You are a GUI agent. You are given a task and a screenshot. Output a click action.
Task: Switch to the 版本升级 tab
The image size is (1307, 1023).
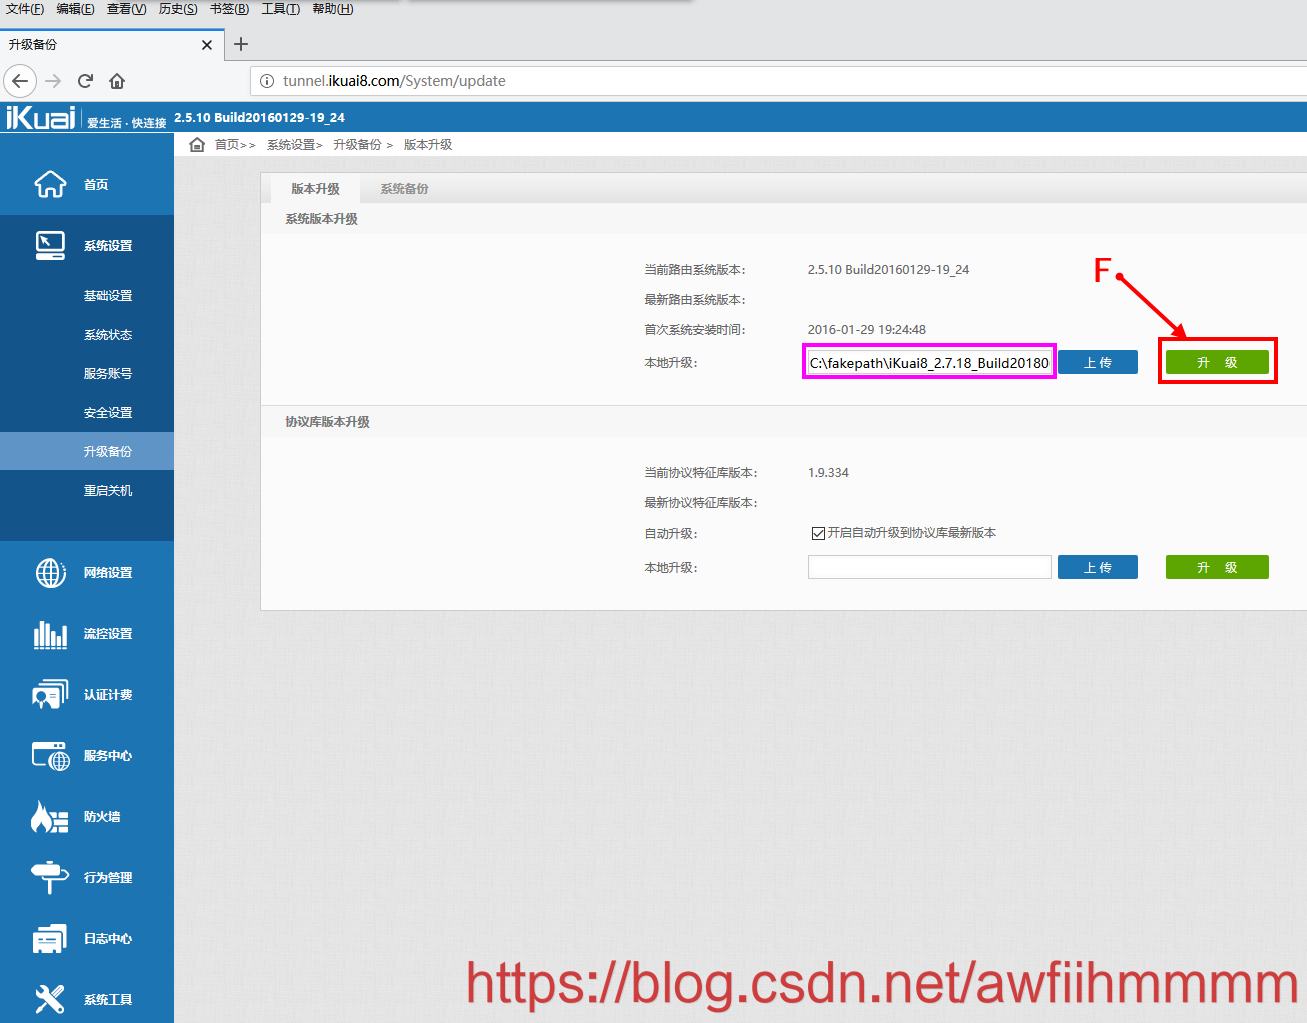click(315, 188)
